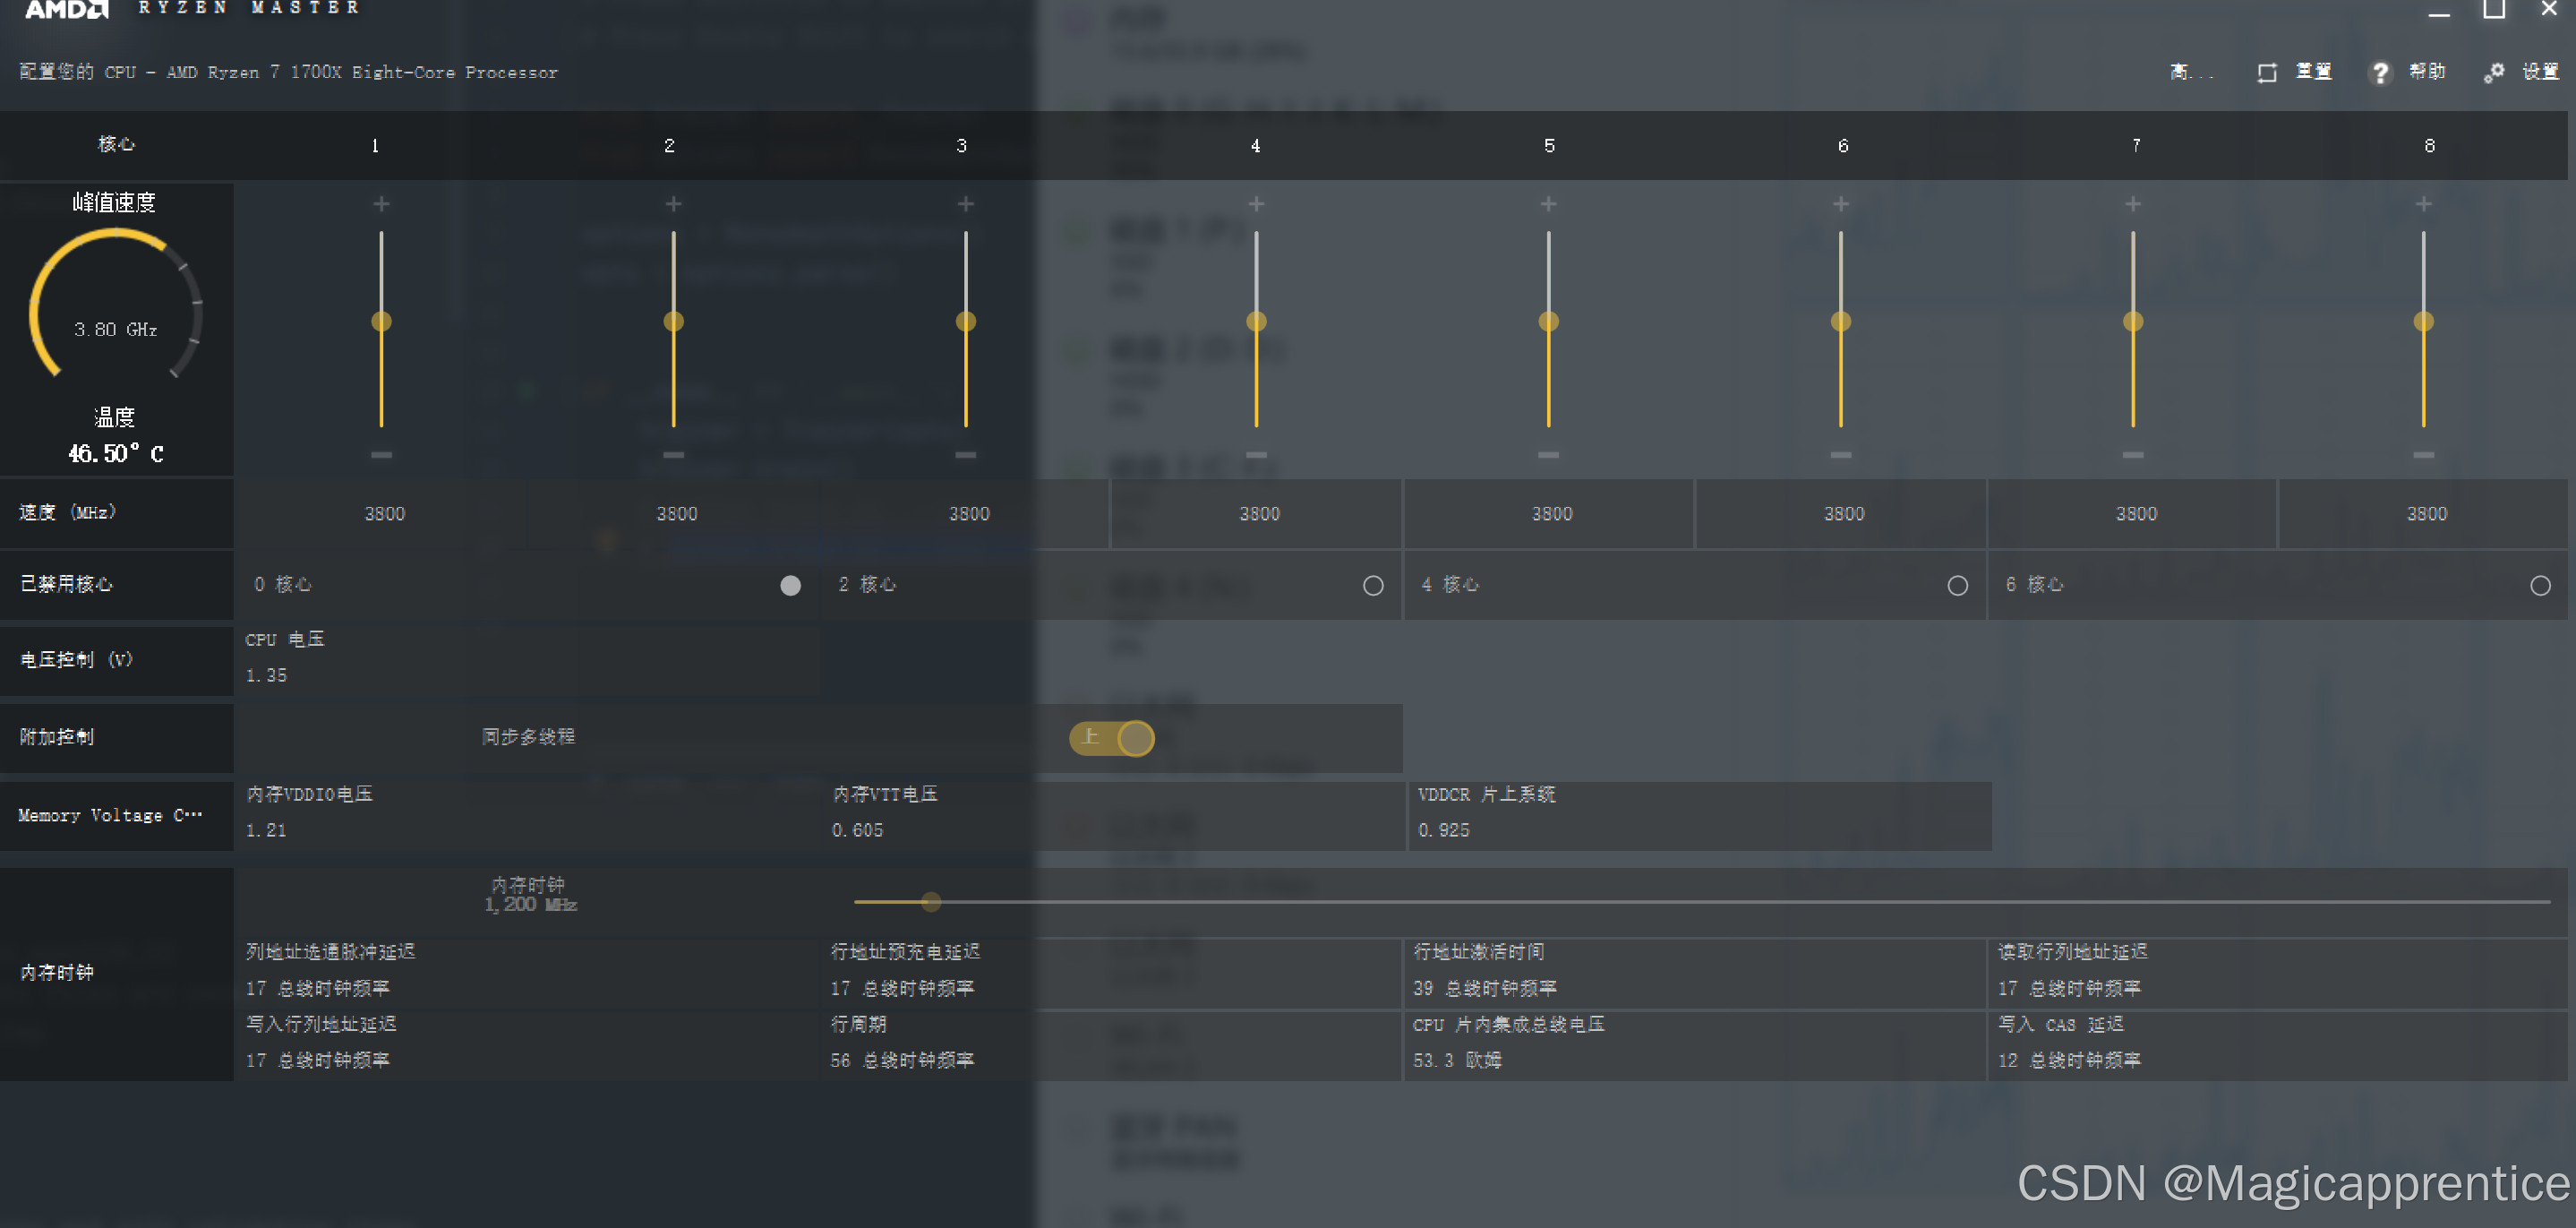Screen dimensions: 2576x1228
Task: Click core 3 speed field showing 3800
Action: point(968,514)
